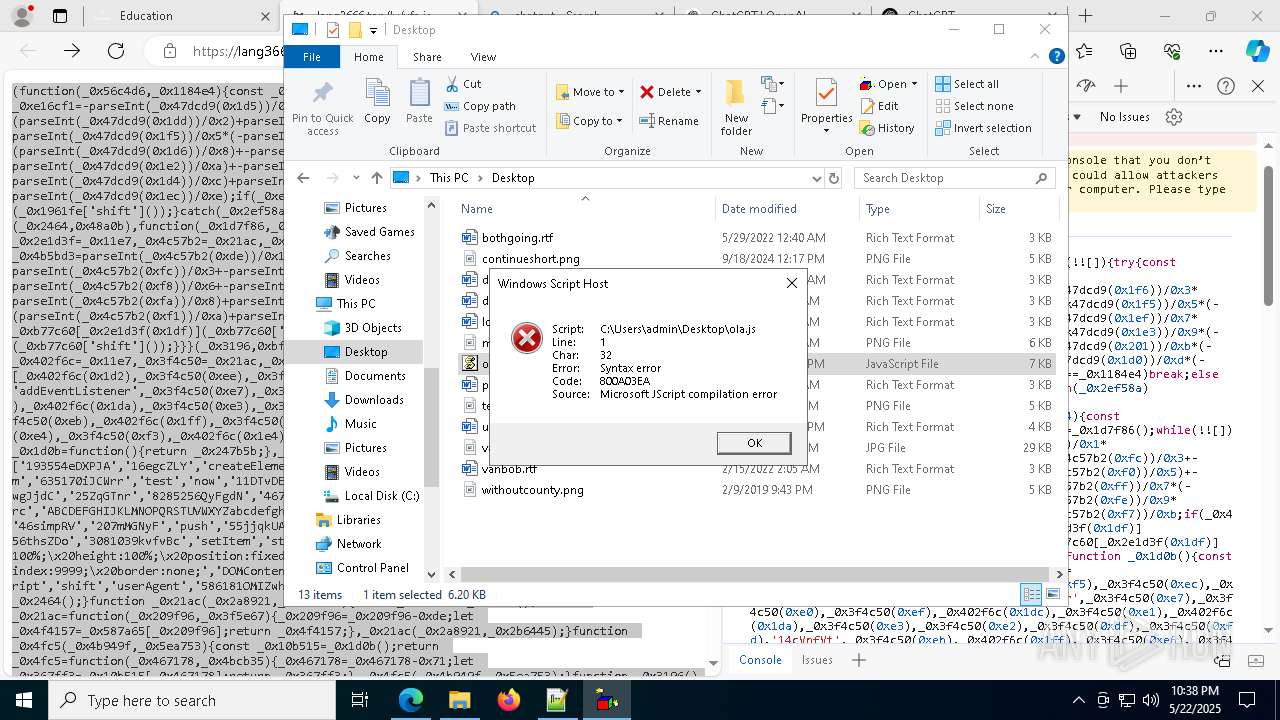Switch to the Share ribbon tab

coord(427,57)
